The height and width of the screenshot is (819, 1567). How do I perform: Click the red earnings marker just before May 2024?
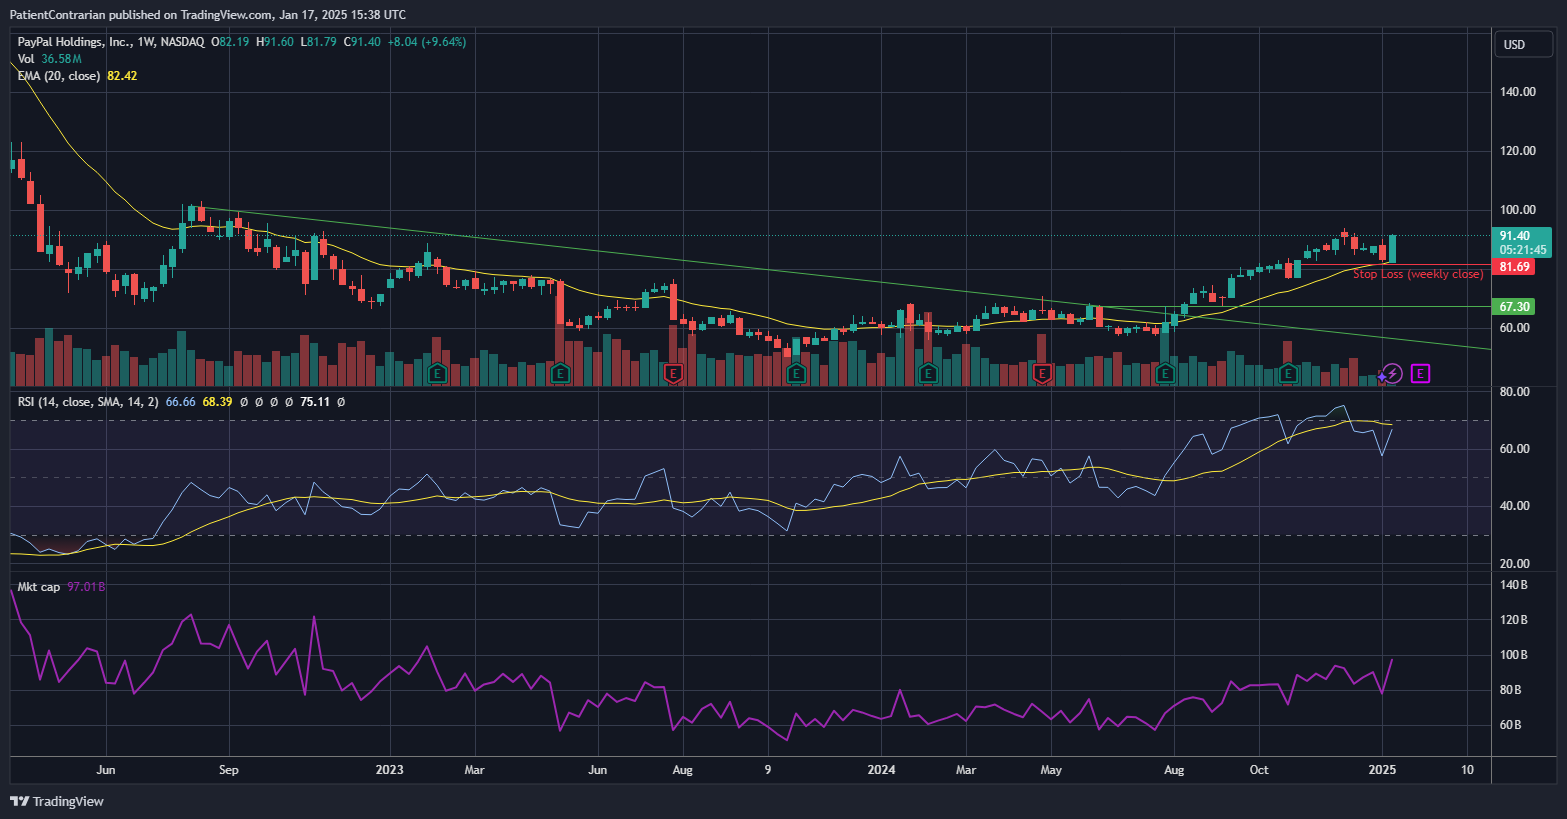1042,374
